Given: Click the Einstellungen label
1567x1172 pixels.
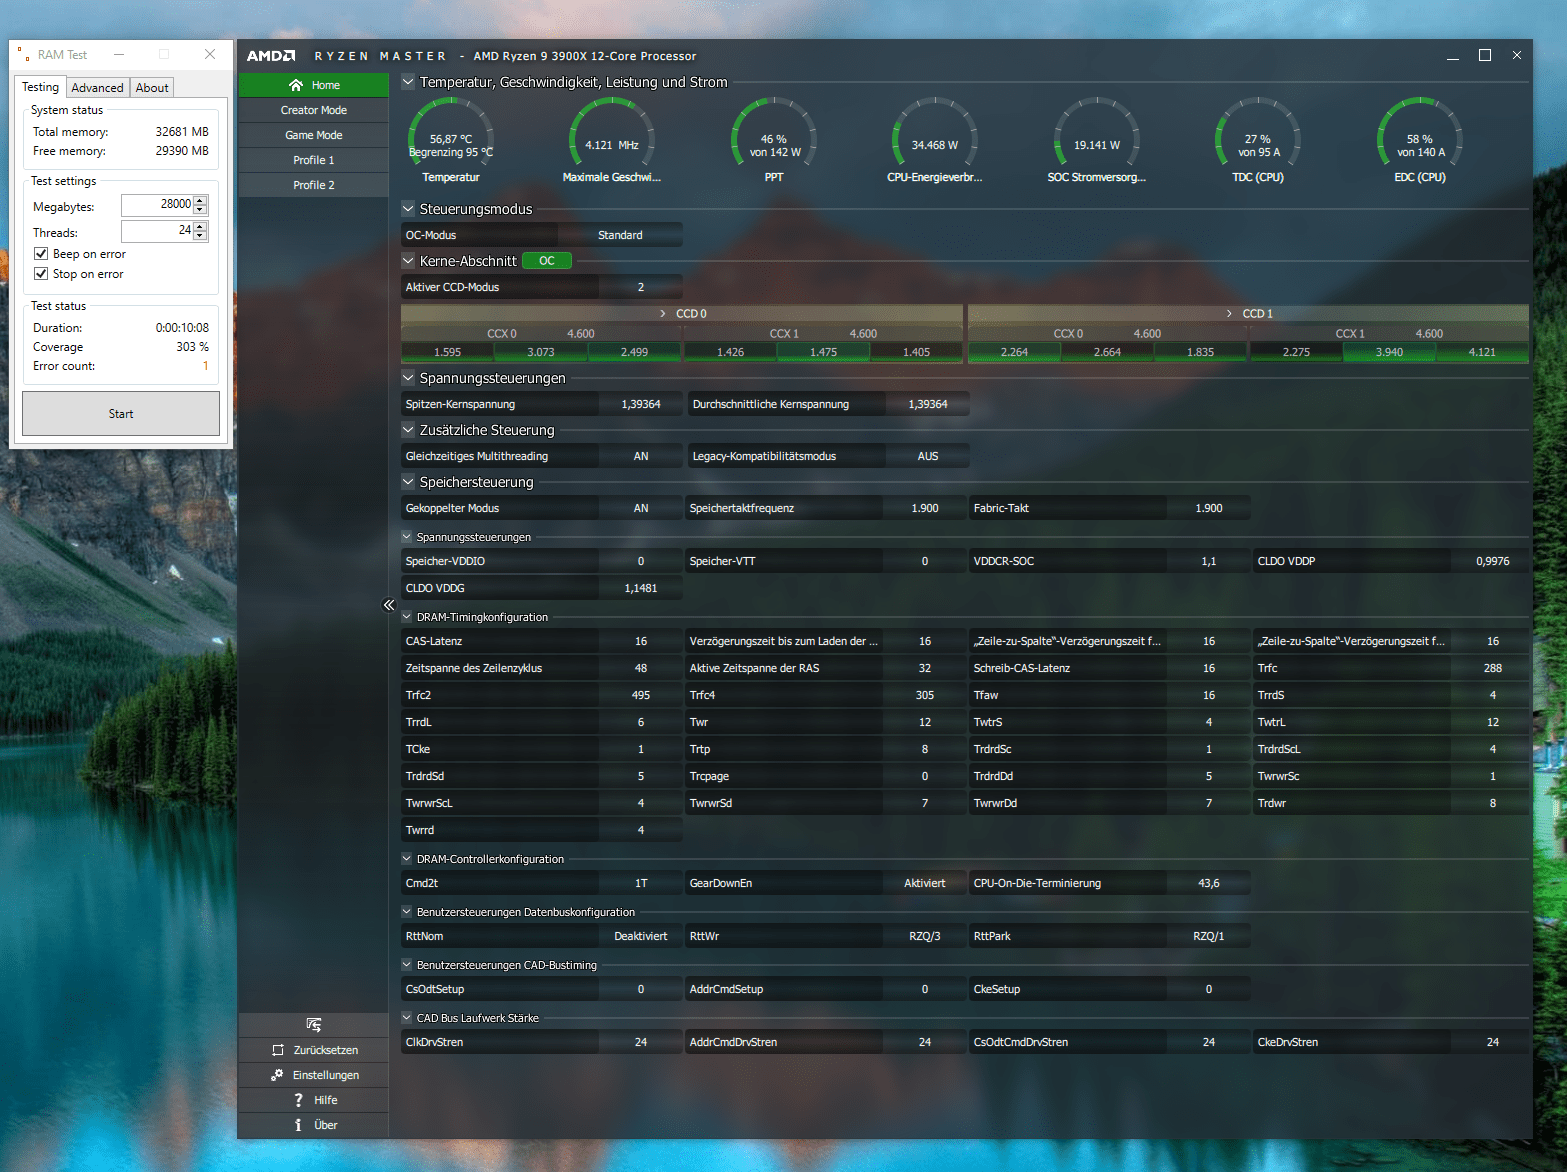Looking at the screenshot, I should coord(326,1075).
